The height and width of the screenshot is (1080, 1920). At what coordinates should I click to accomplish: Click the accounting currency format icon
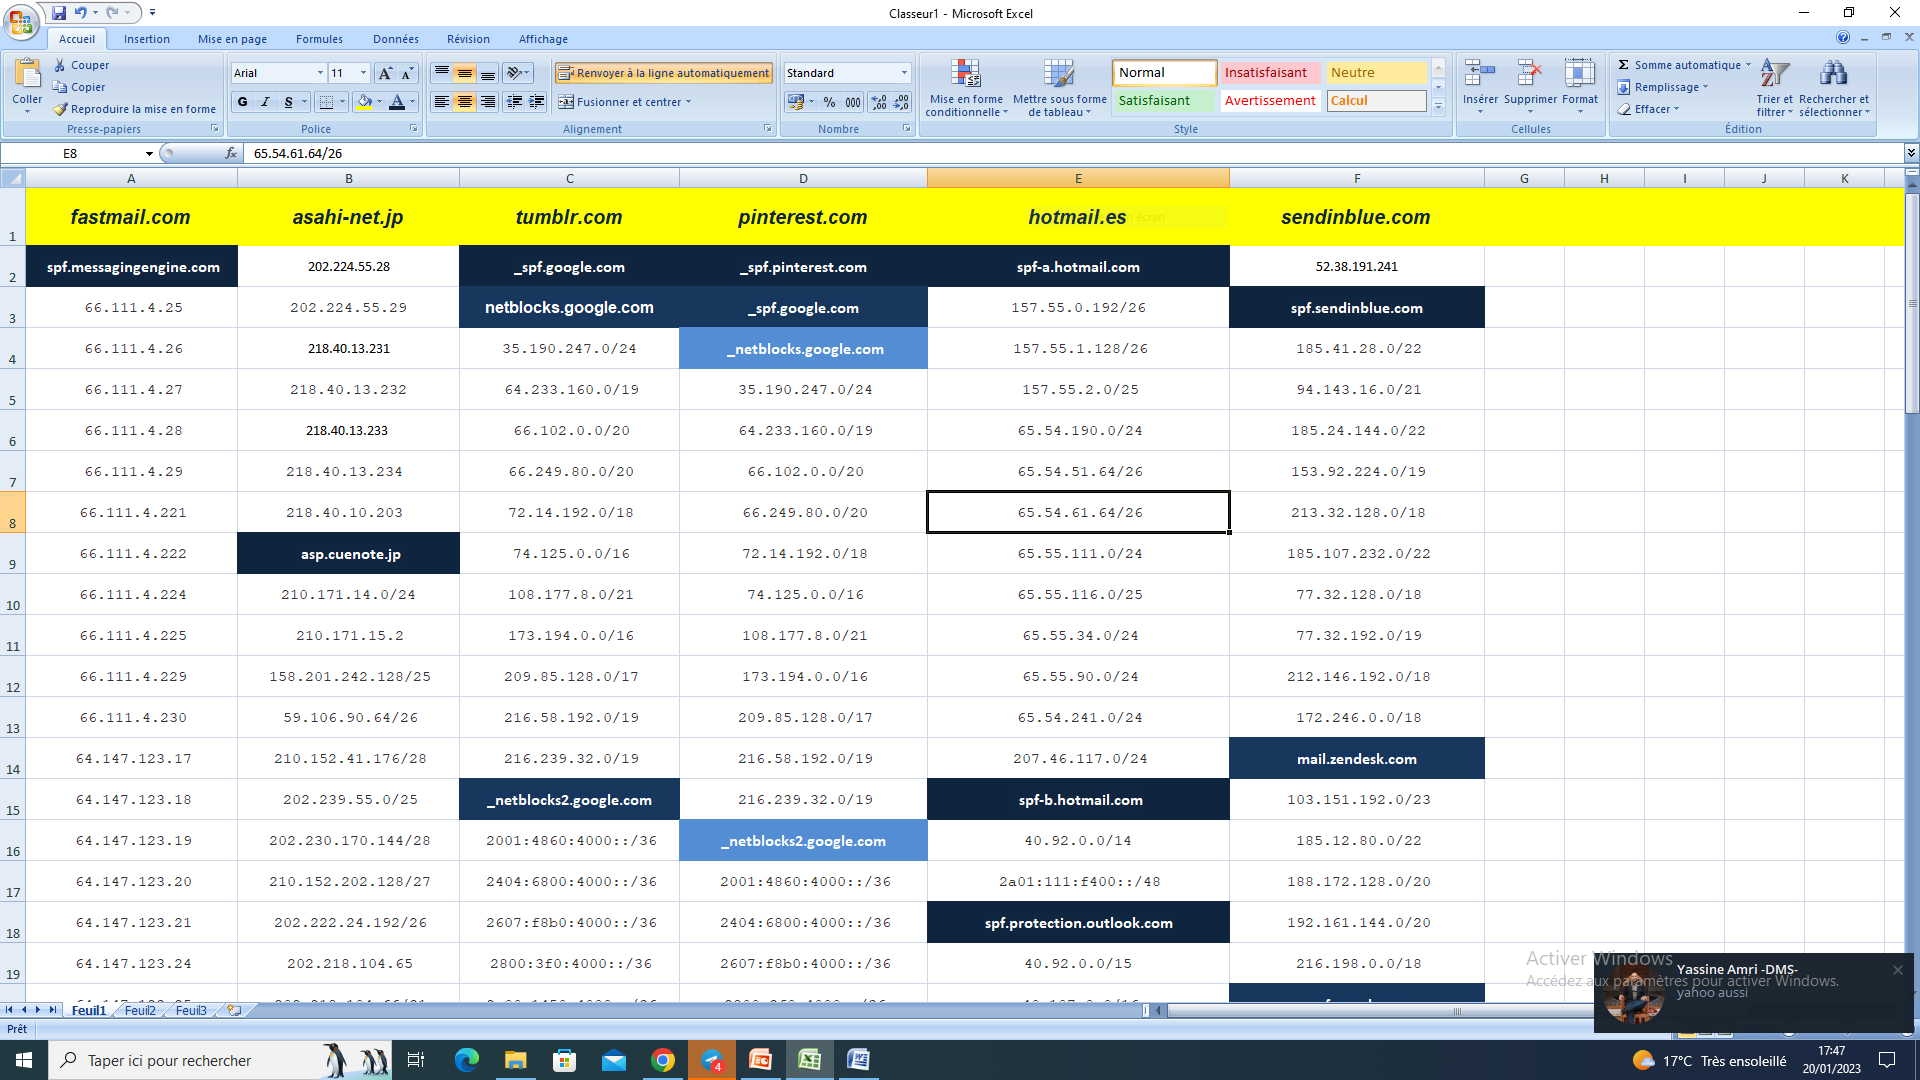796,102
